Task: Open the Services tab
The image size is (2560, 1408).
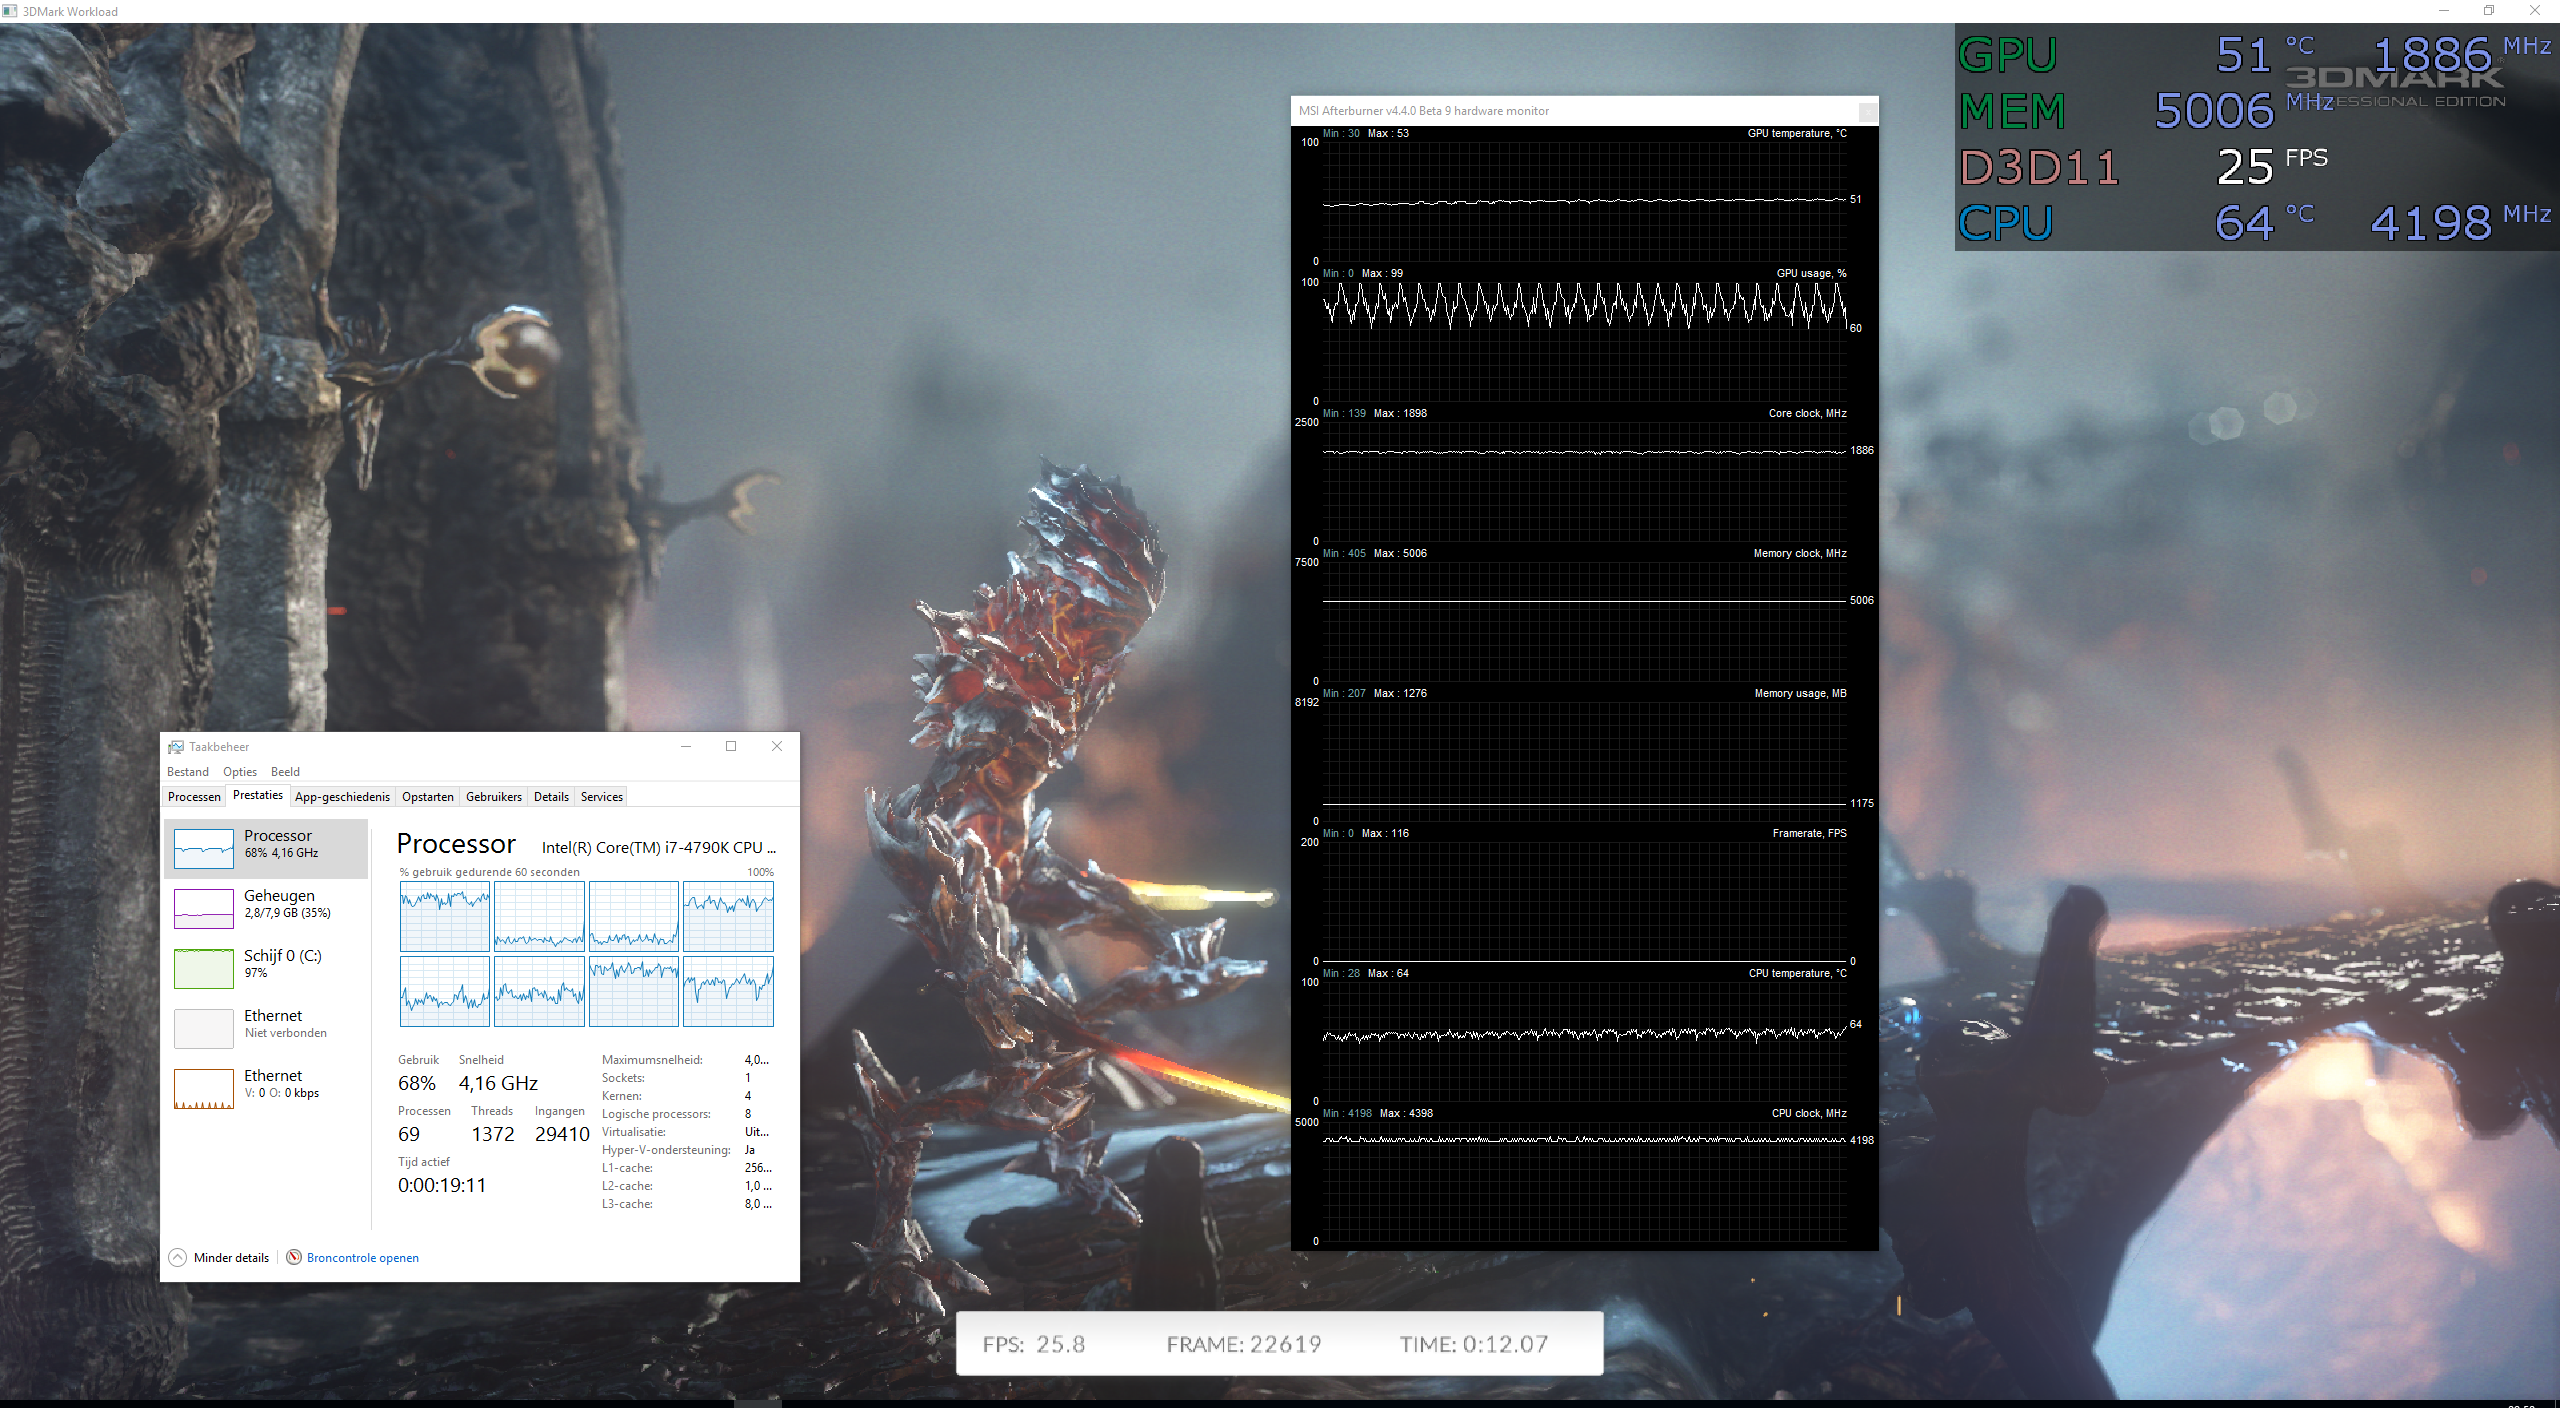Action: click(x=602, y=797)
